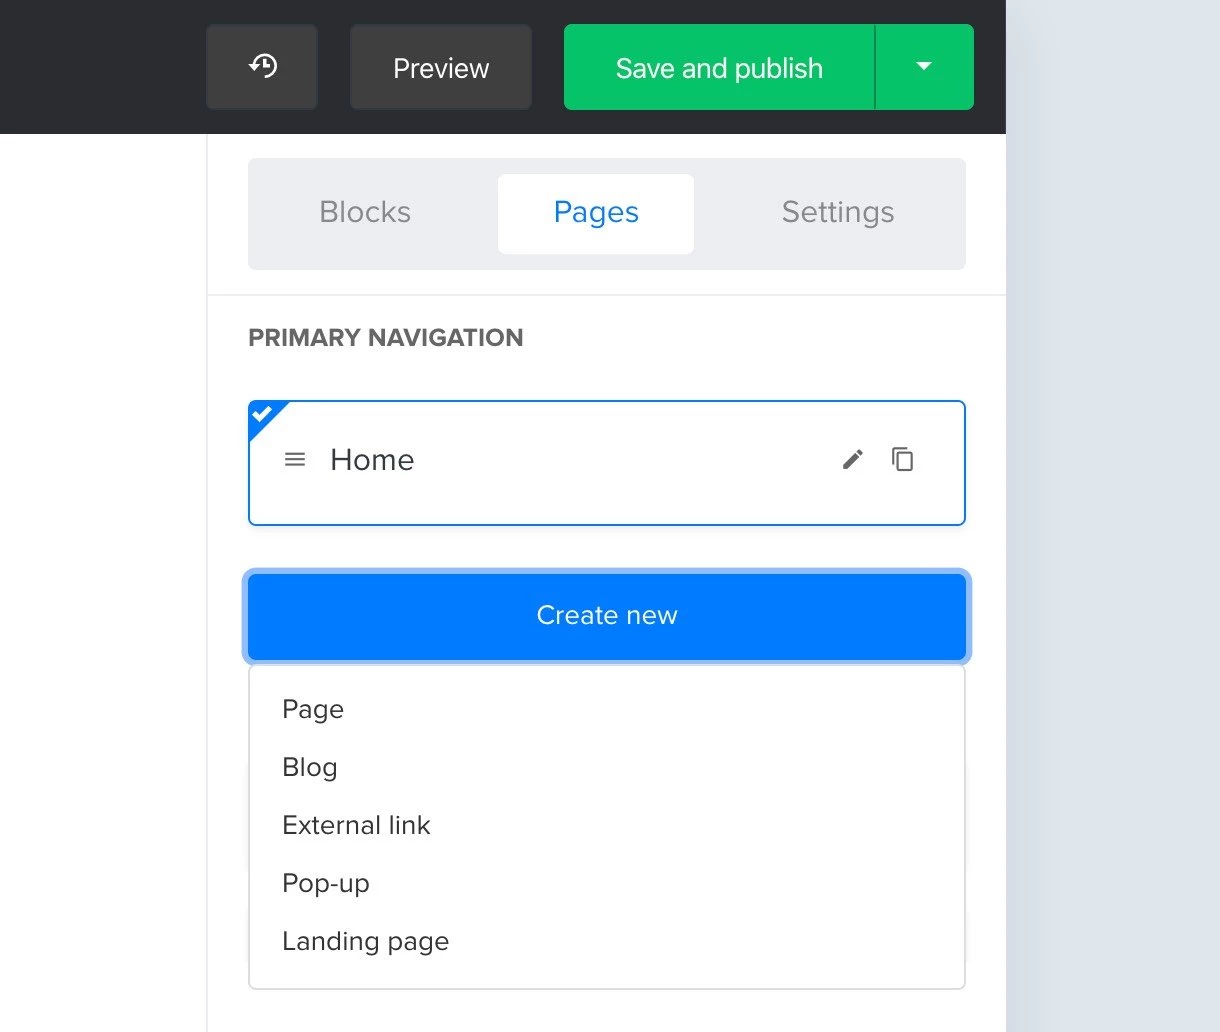1220x1032 pixels.
Task: Click the pencil edit icon for Home
Action: click(x=852, y=460)
